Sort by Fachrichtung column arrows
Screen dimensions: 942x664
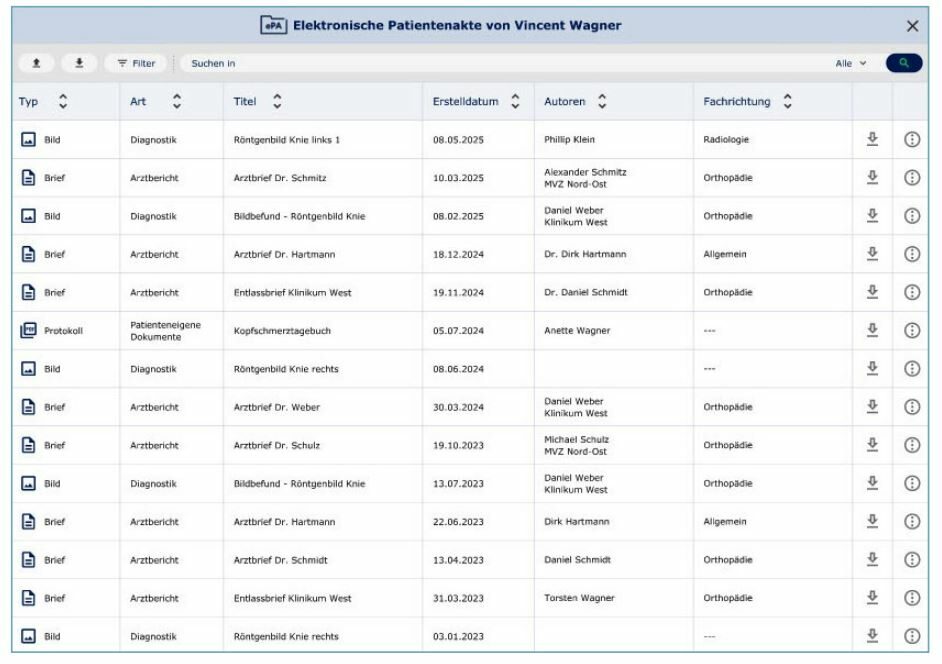pos(788,102)
